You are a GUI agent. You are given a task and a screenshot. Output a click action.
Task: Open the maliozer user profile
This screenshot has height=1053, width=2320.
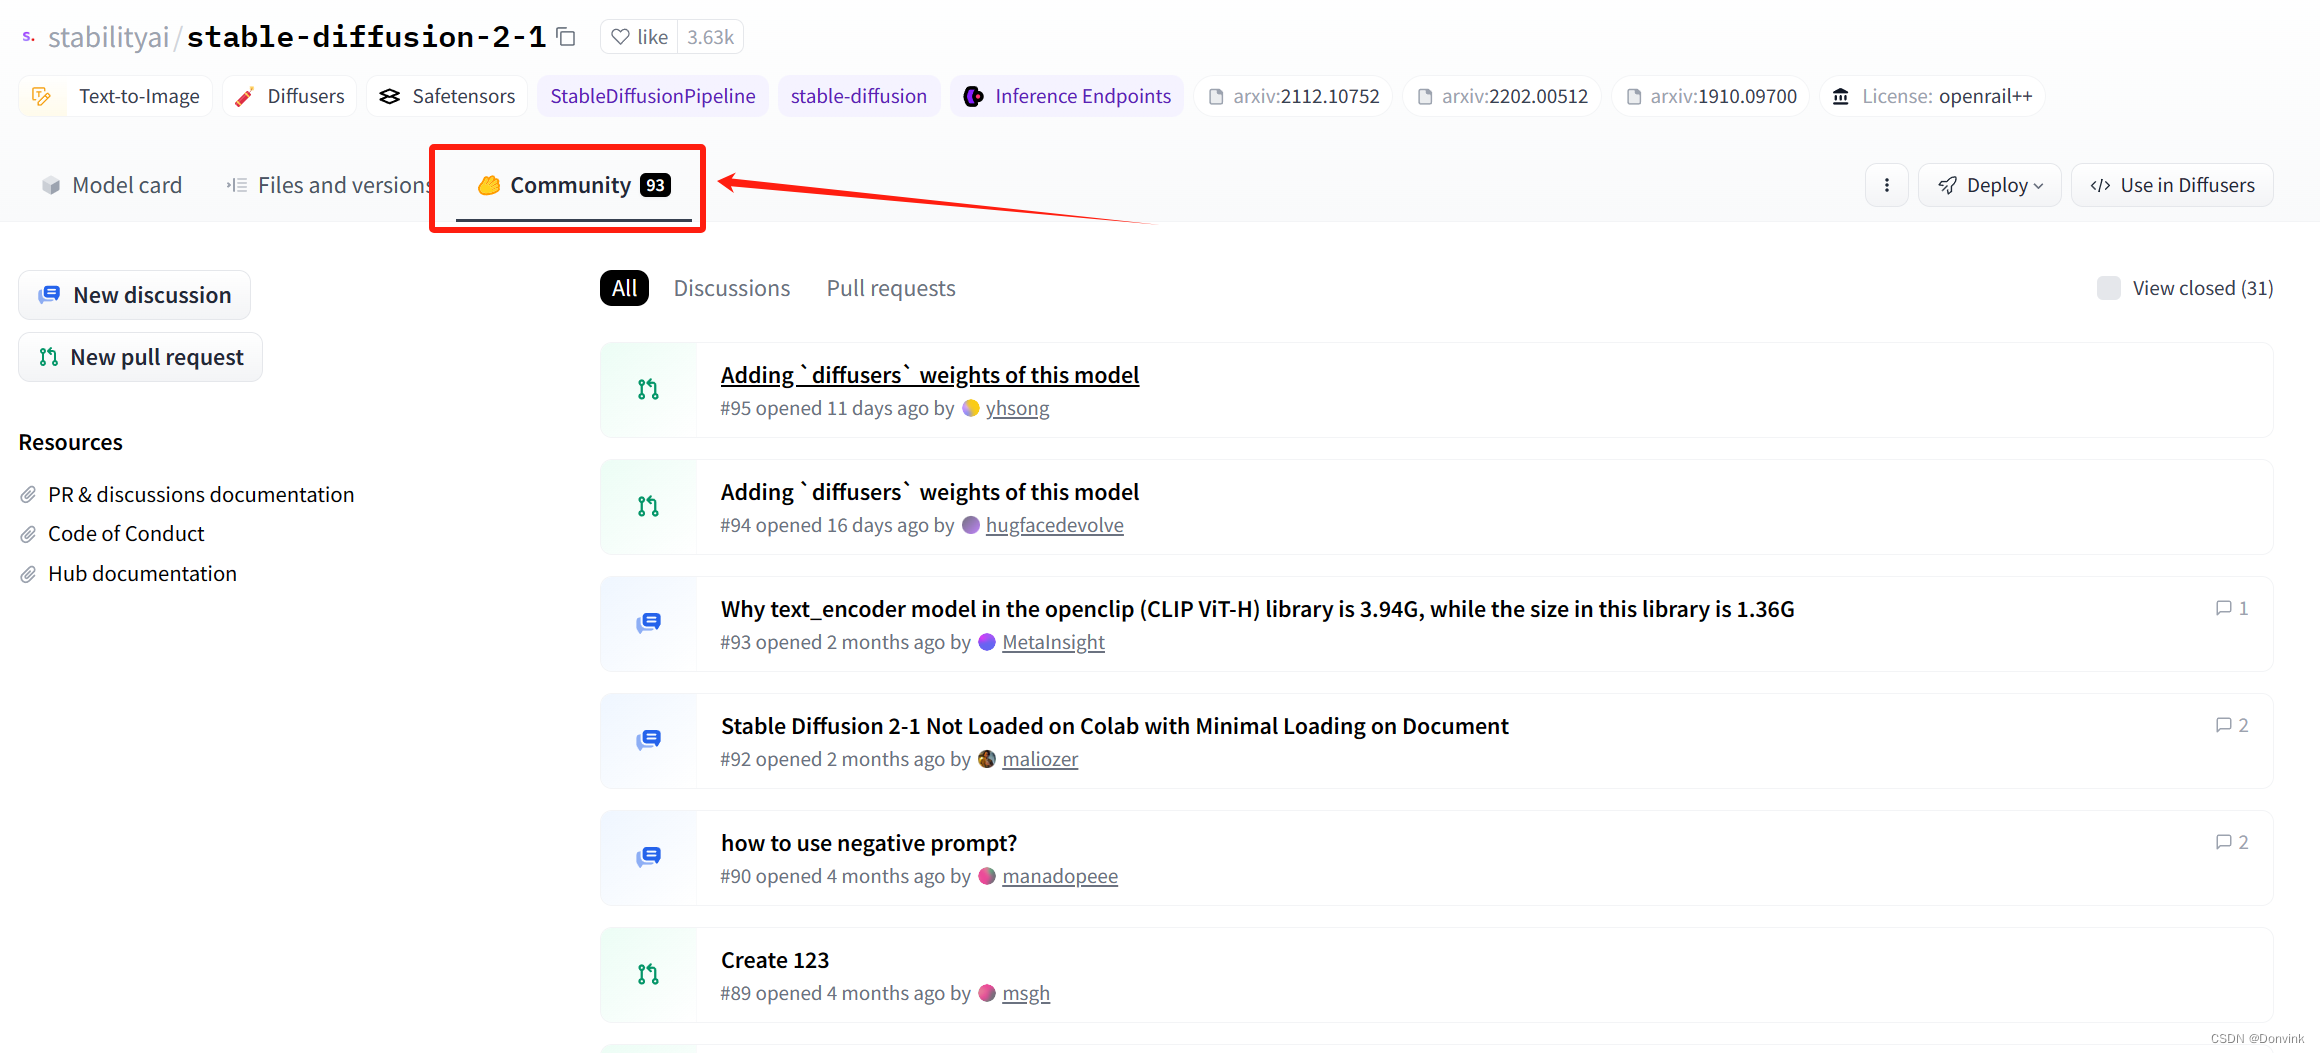click(x=1040, y=759)
